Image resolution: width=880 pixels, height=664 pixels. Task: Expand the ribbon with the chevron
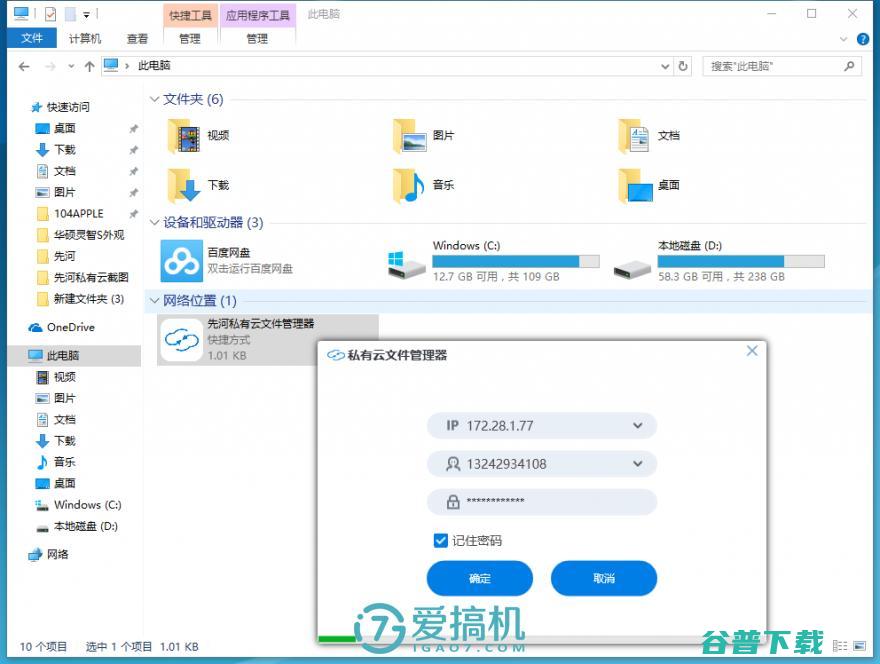pos(843,39)
